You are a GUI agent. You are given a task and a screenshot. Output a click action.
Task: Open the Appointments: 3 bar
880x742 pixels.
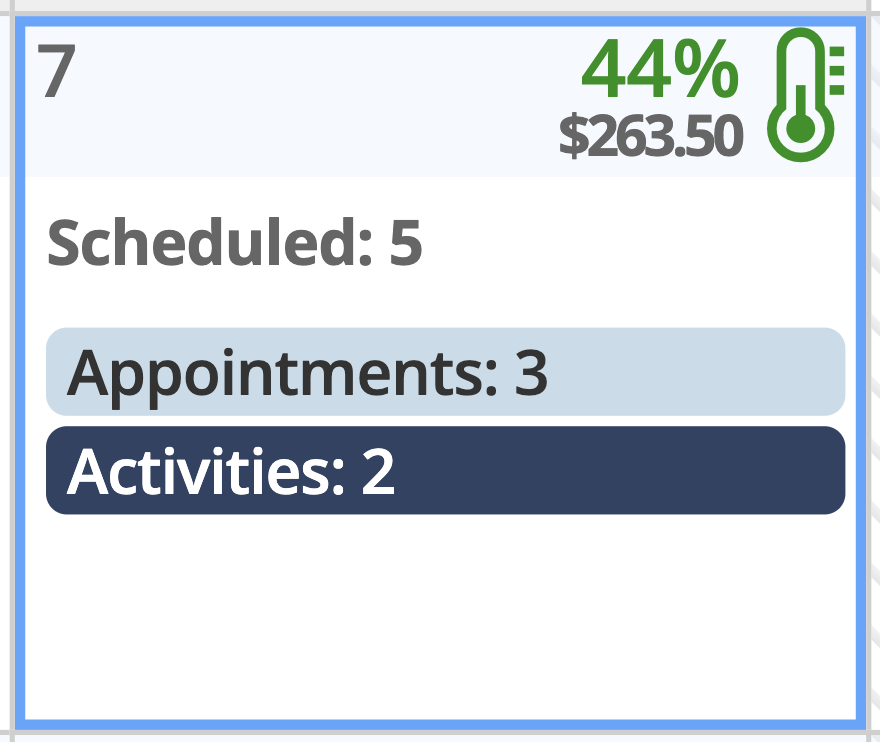tap(445, 371)
